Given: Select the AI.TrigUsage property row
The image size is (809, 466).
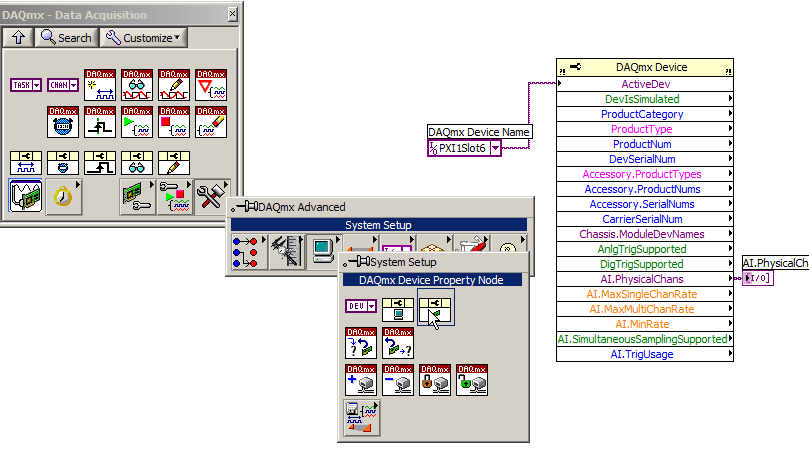Looking at the screenshot, I should coord(645,354).
